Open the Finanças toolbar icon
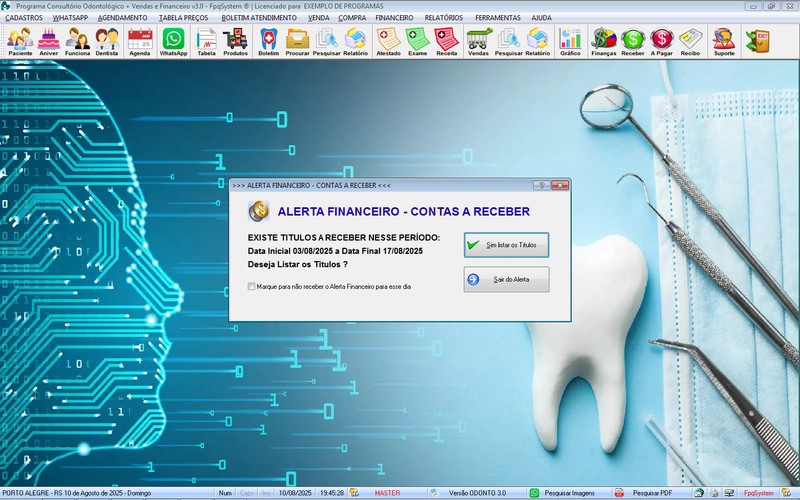 (604, 41)
